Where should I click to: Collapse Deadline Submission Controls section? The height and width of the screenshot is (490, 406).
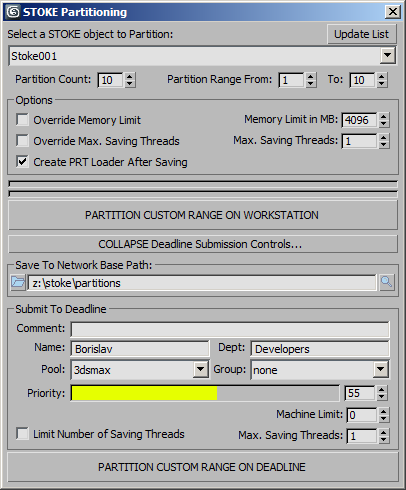point(203,244)
